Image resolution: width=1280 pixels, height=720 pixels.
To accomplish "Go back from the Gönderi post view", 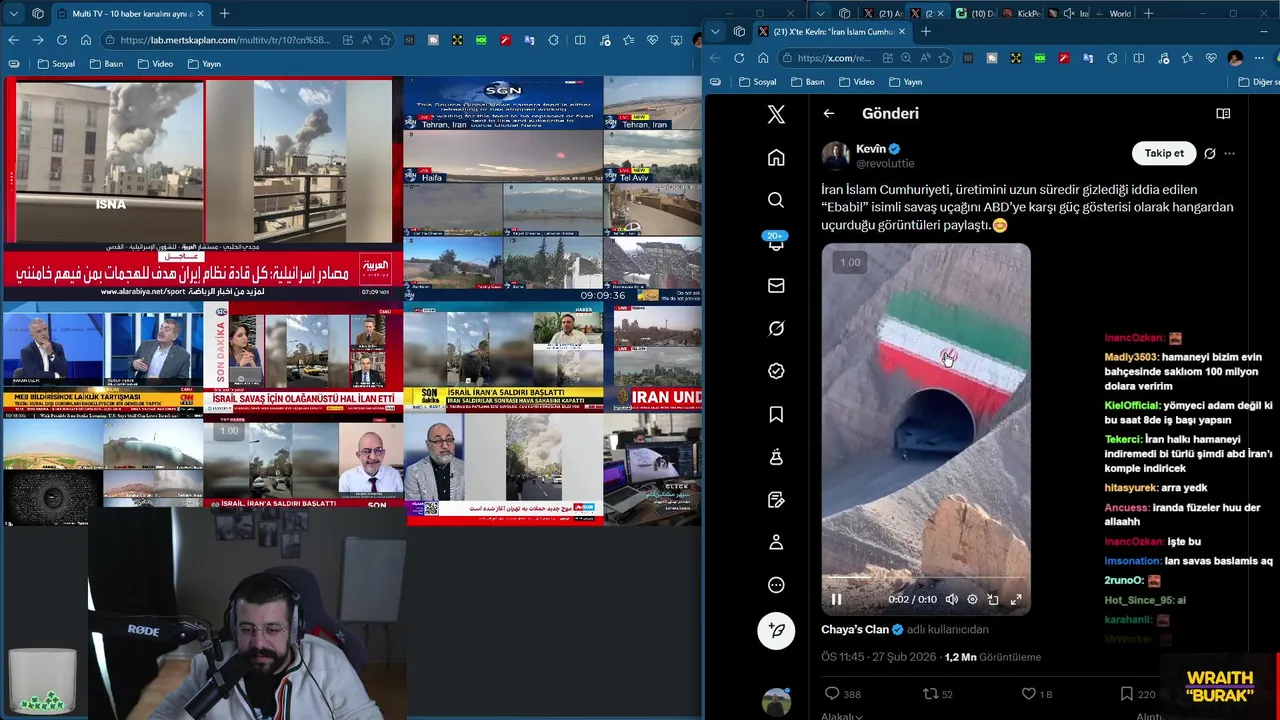I will pyautogui.click(x=829, y=113).
